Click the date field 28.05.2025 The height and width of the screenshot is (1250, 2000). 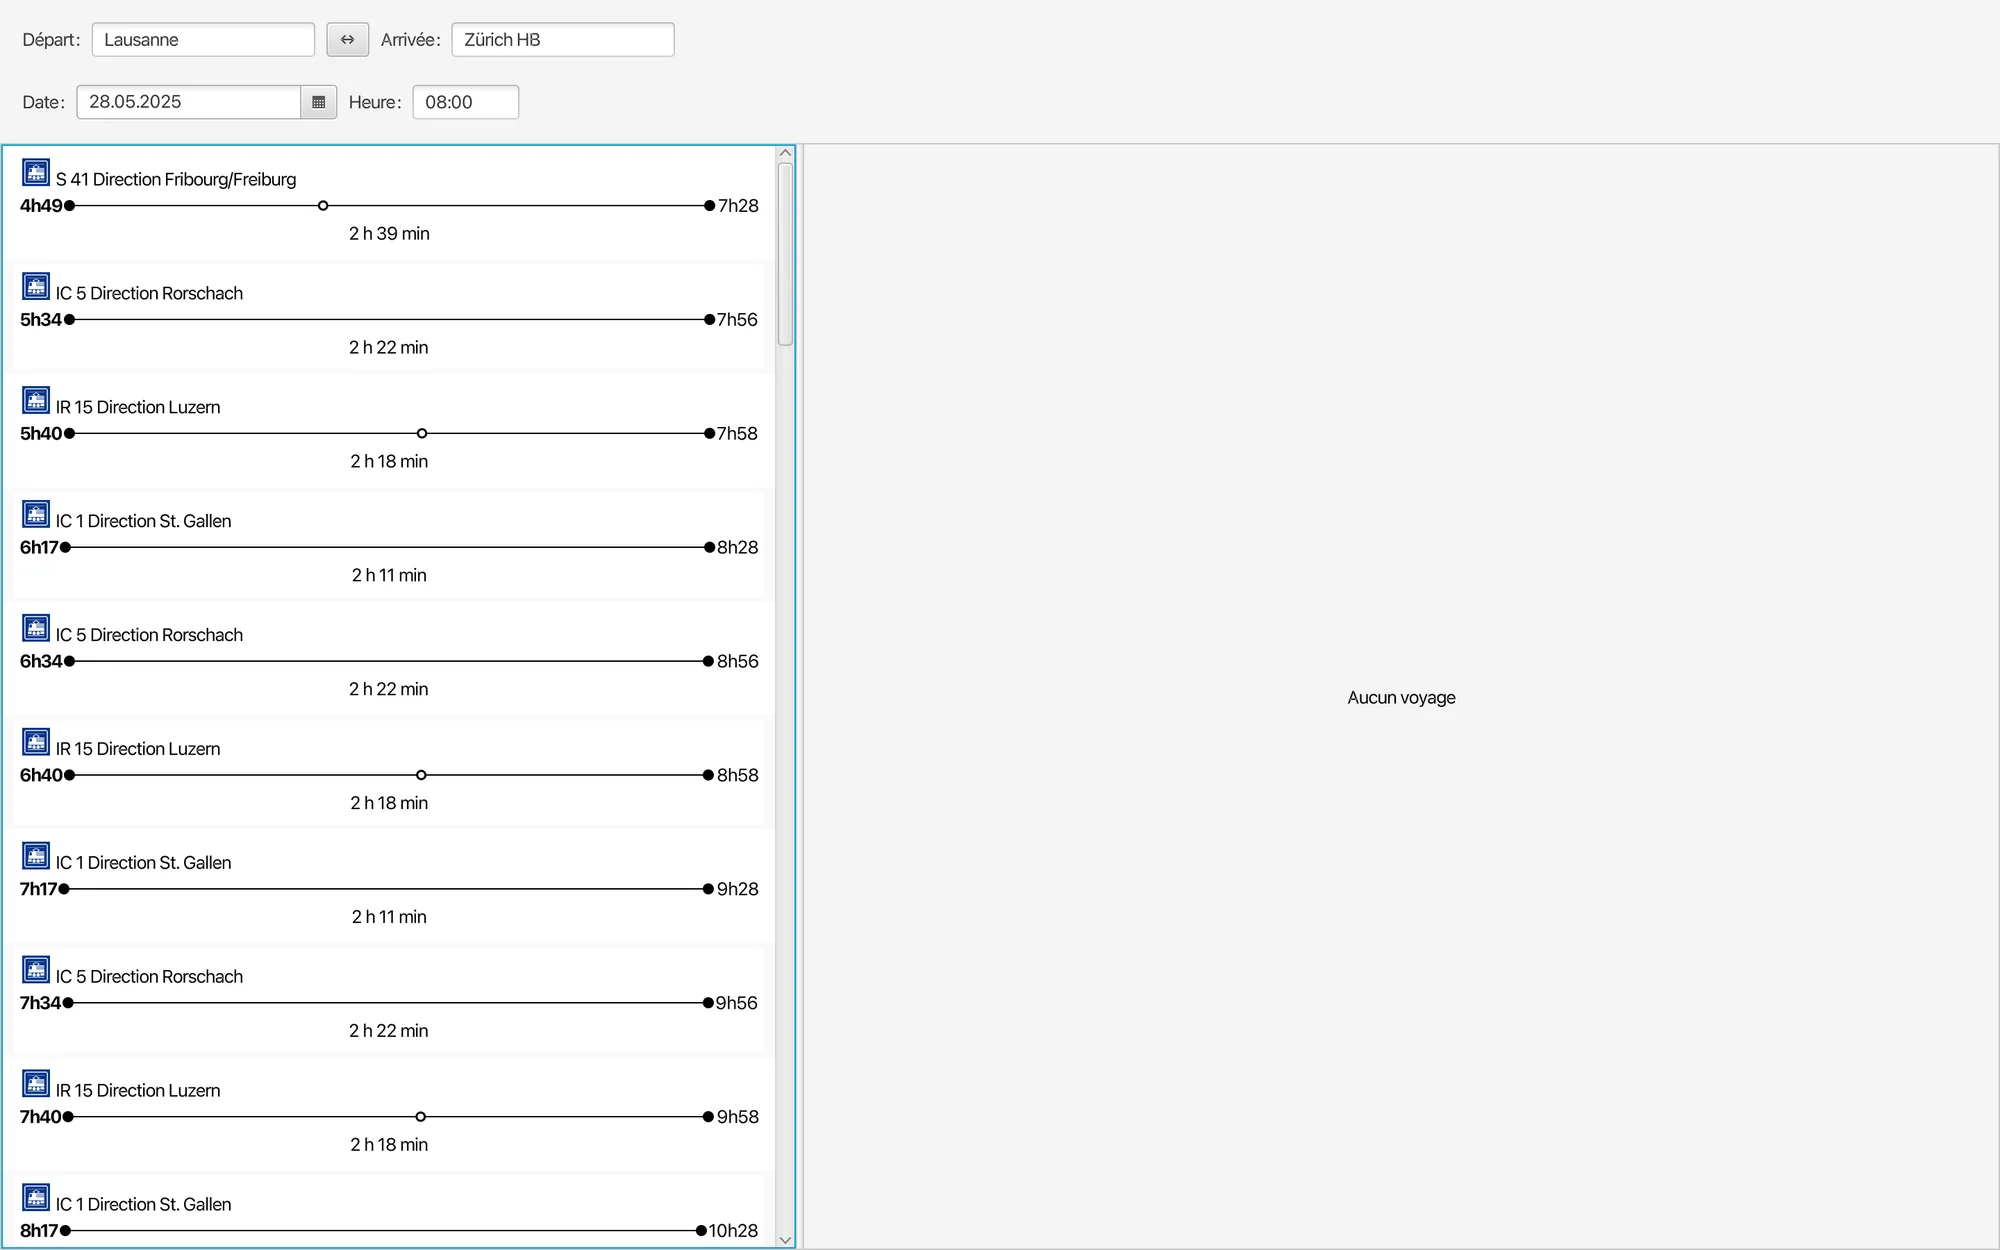[x=189, y=102]
